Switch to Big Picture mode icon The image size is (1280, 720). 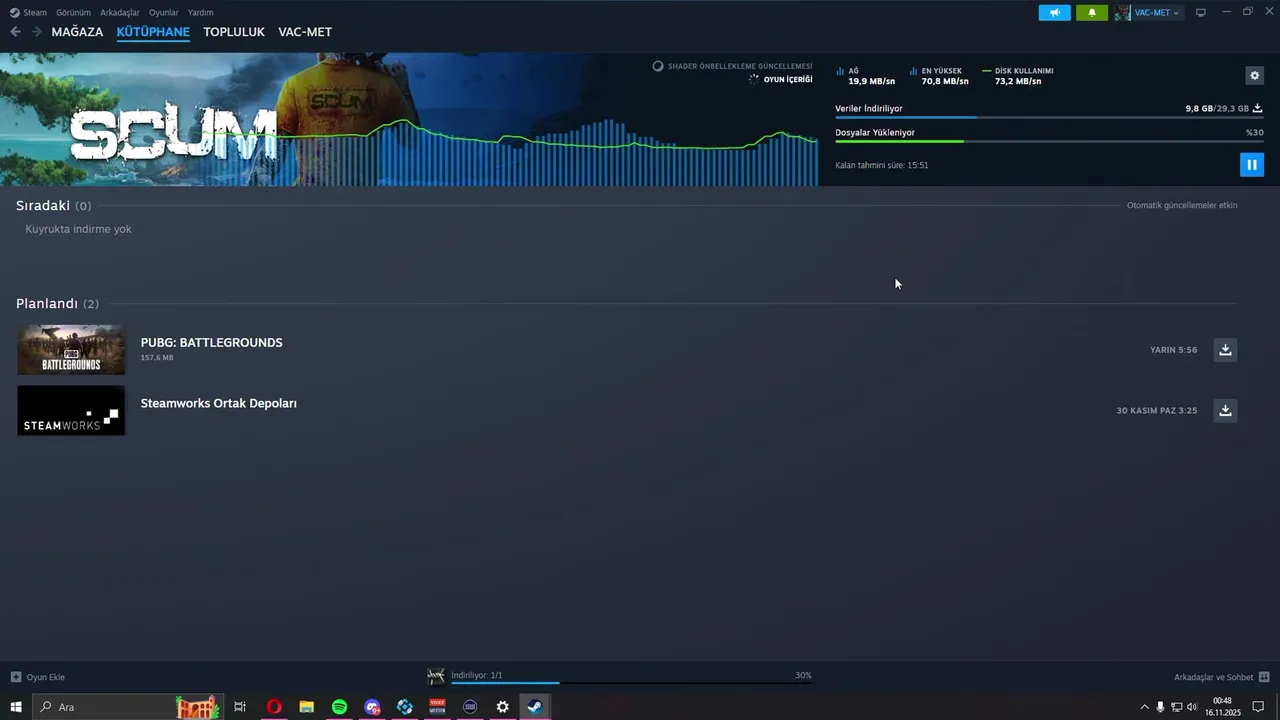click(1201, 13)
